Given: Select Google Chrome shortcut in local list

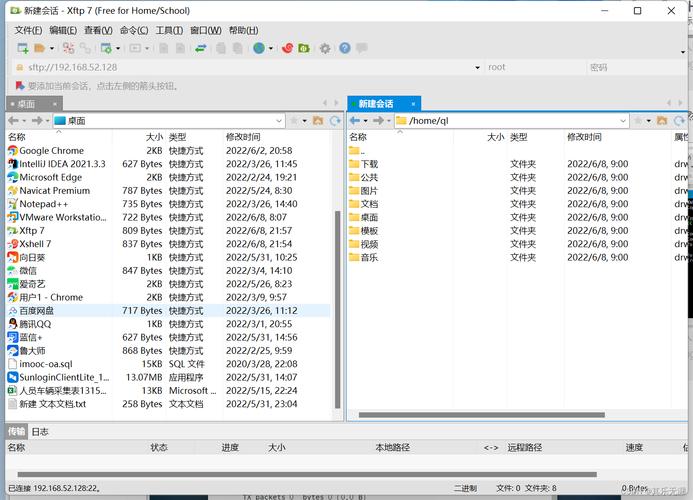Looking at the screenshot, I should point(168,151).
